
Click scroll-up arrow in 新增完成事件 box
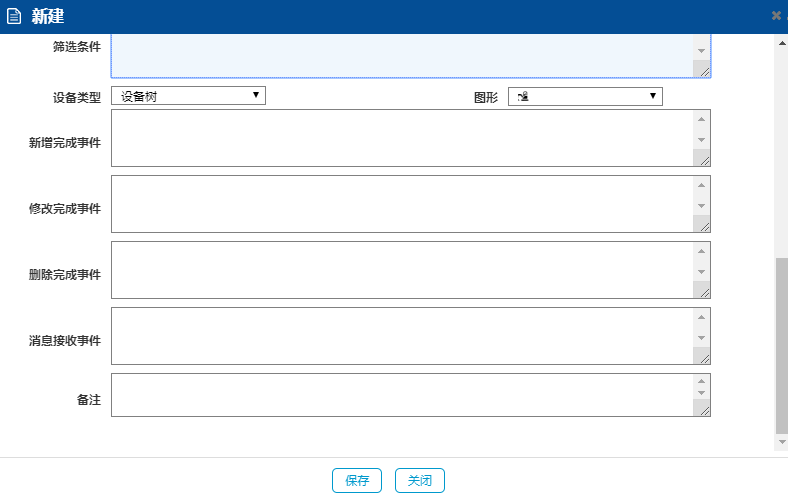point(702,120)
